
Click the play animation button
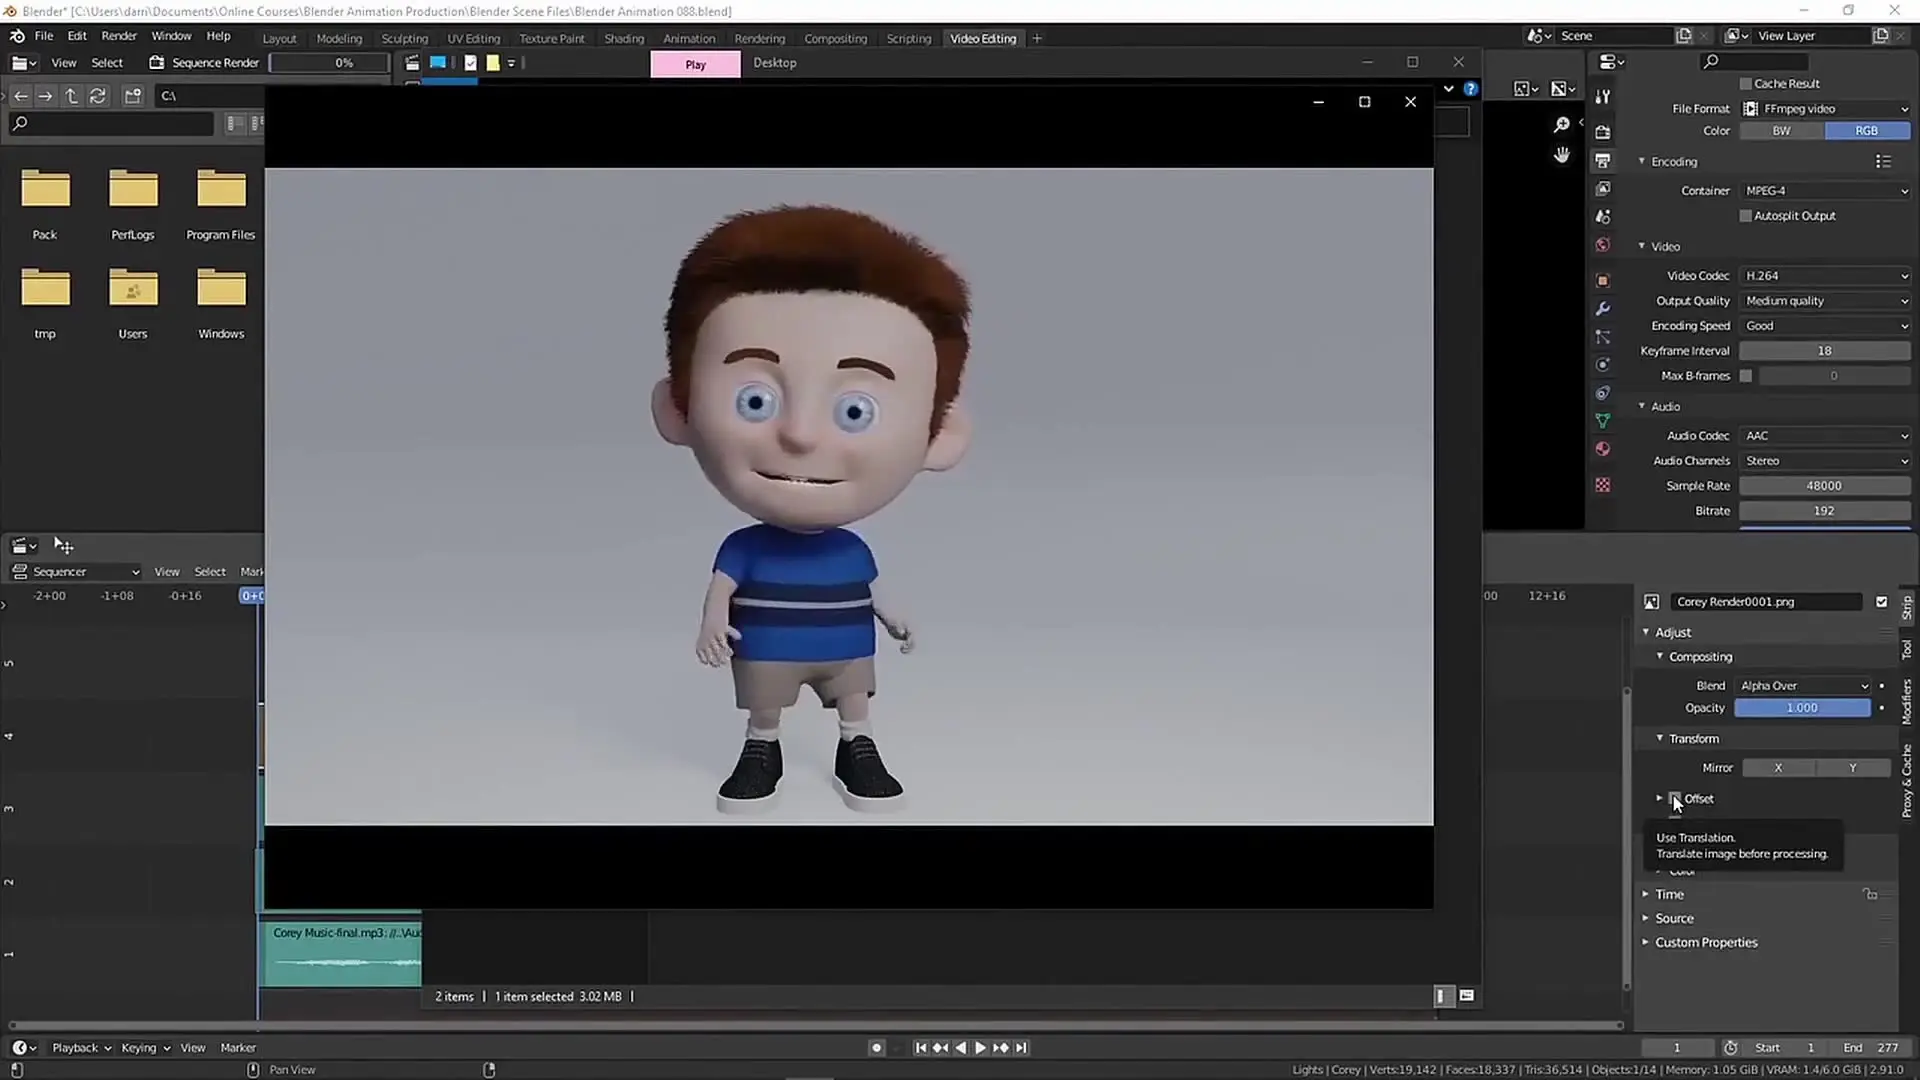[x=980, y=1048]
